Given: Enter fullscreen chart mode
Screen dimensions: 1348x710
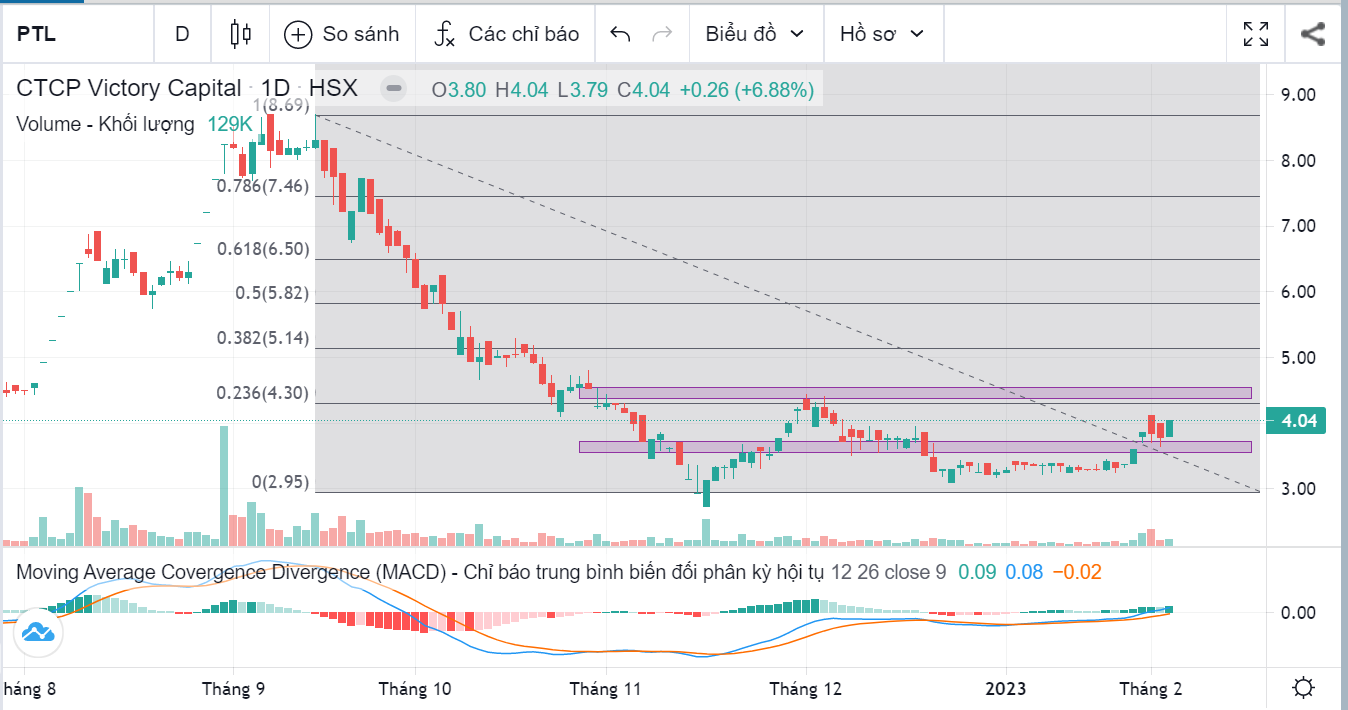Looking at the screenshot, I should click(x=1256, y=33).
